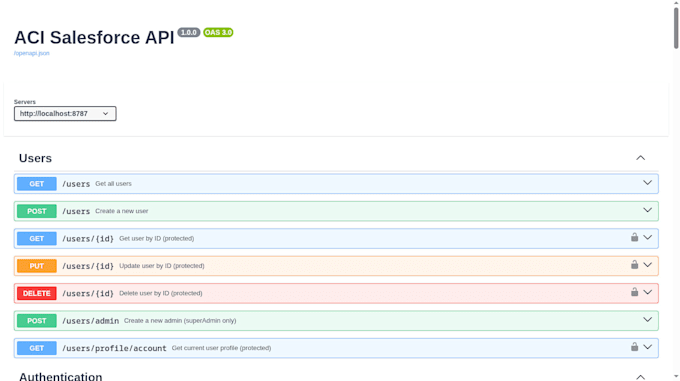Expand chevron on POST /users/admin row
The image size is (680, 381).
point(647,320)
